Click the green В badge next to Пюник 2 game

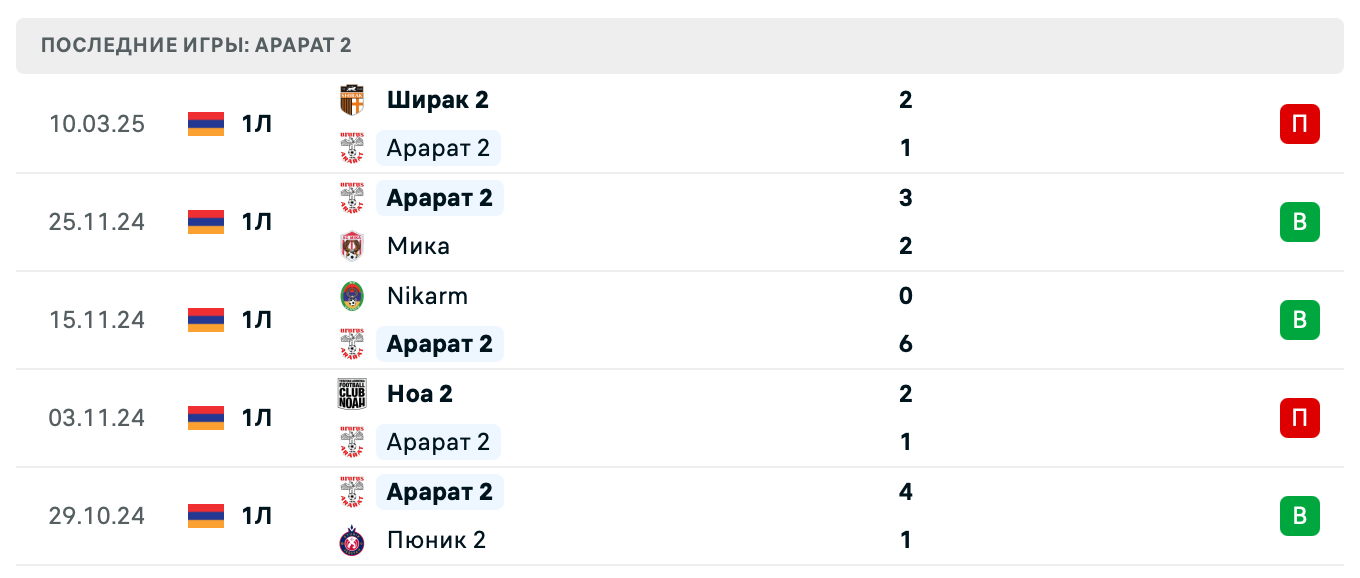coord(1300,516)
